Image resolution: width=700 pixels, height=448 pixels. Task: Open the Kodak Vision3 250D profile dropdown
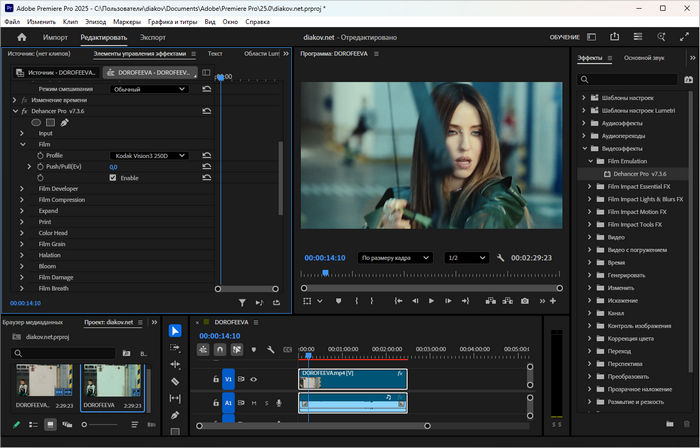[x=148, y=156]
